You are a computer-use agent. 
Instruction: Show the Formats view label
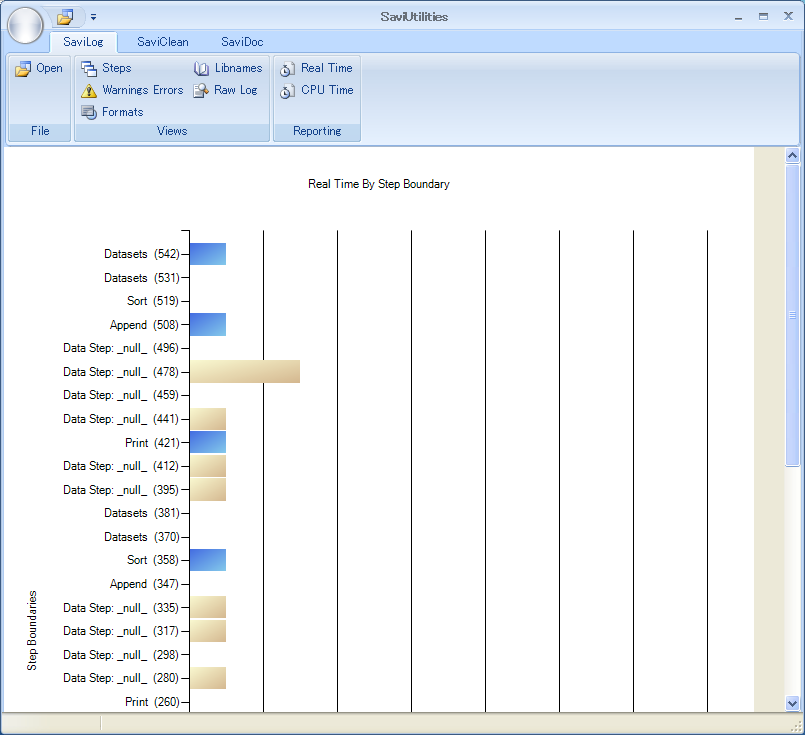pos(123,112)
